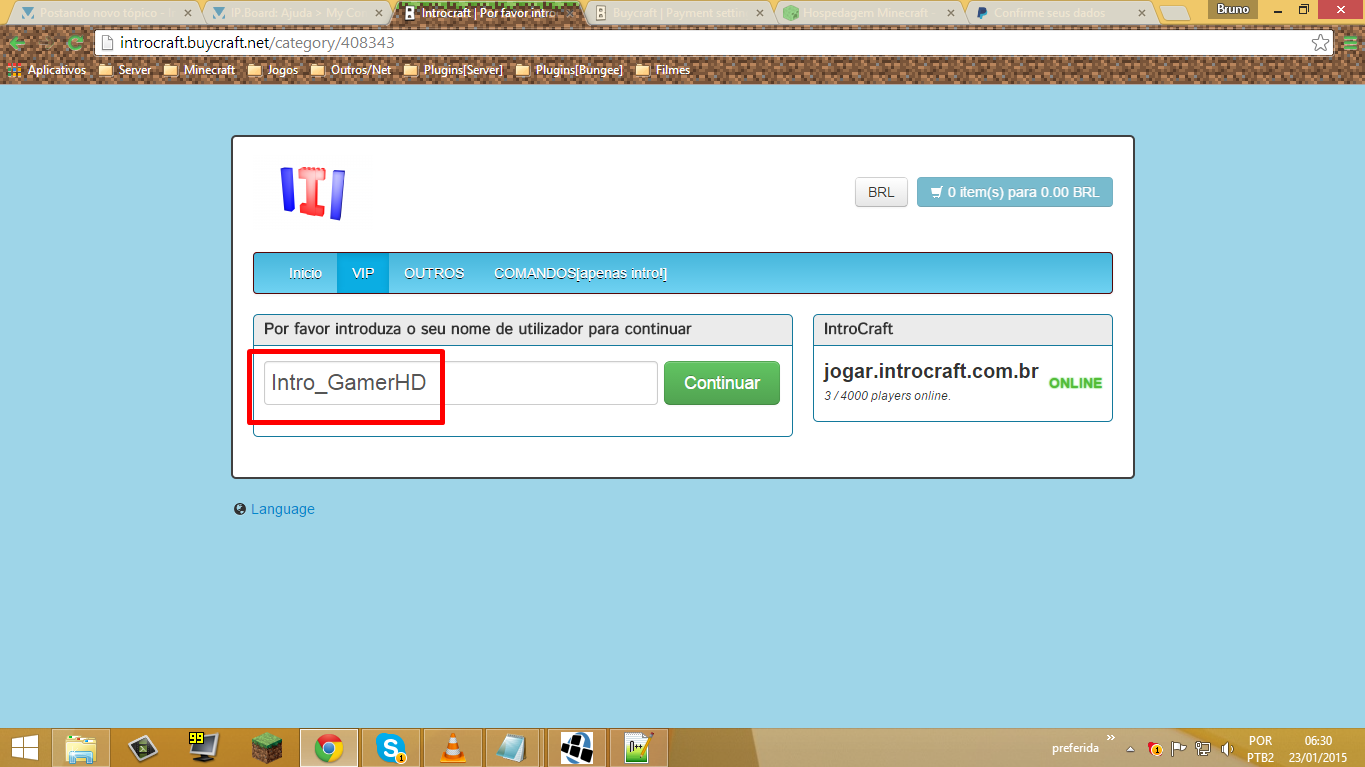Open the black-and-white squares taskbar app
Image resolution: width=1365 pixels, height=767 pixels.
pyautogui.click(x=577, y=747)
